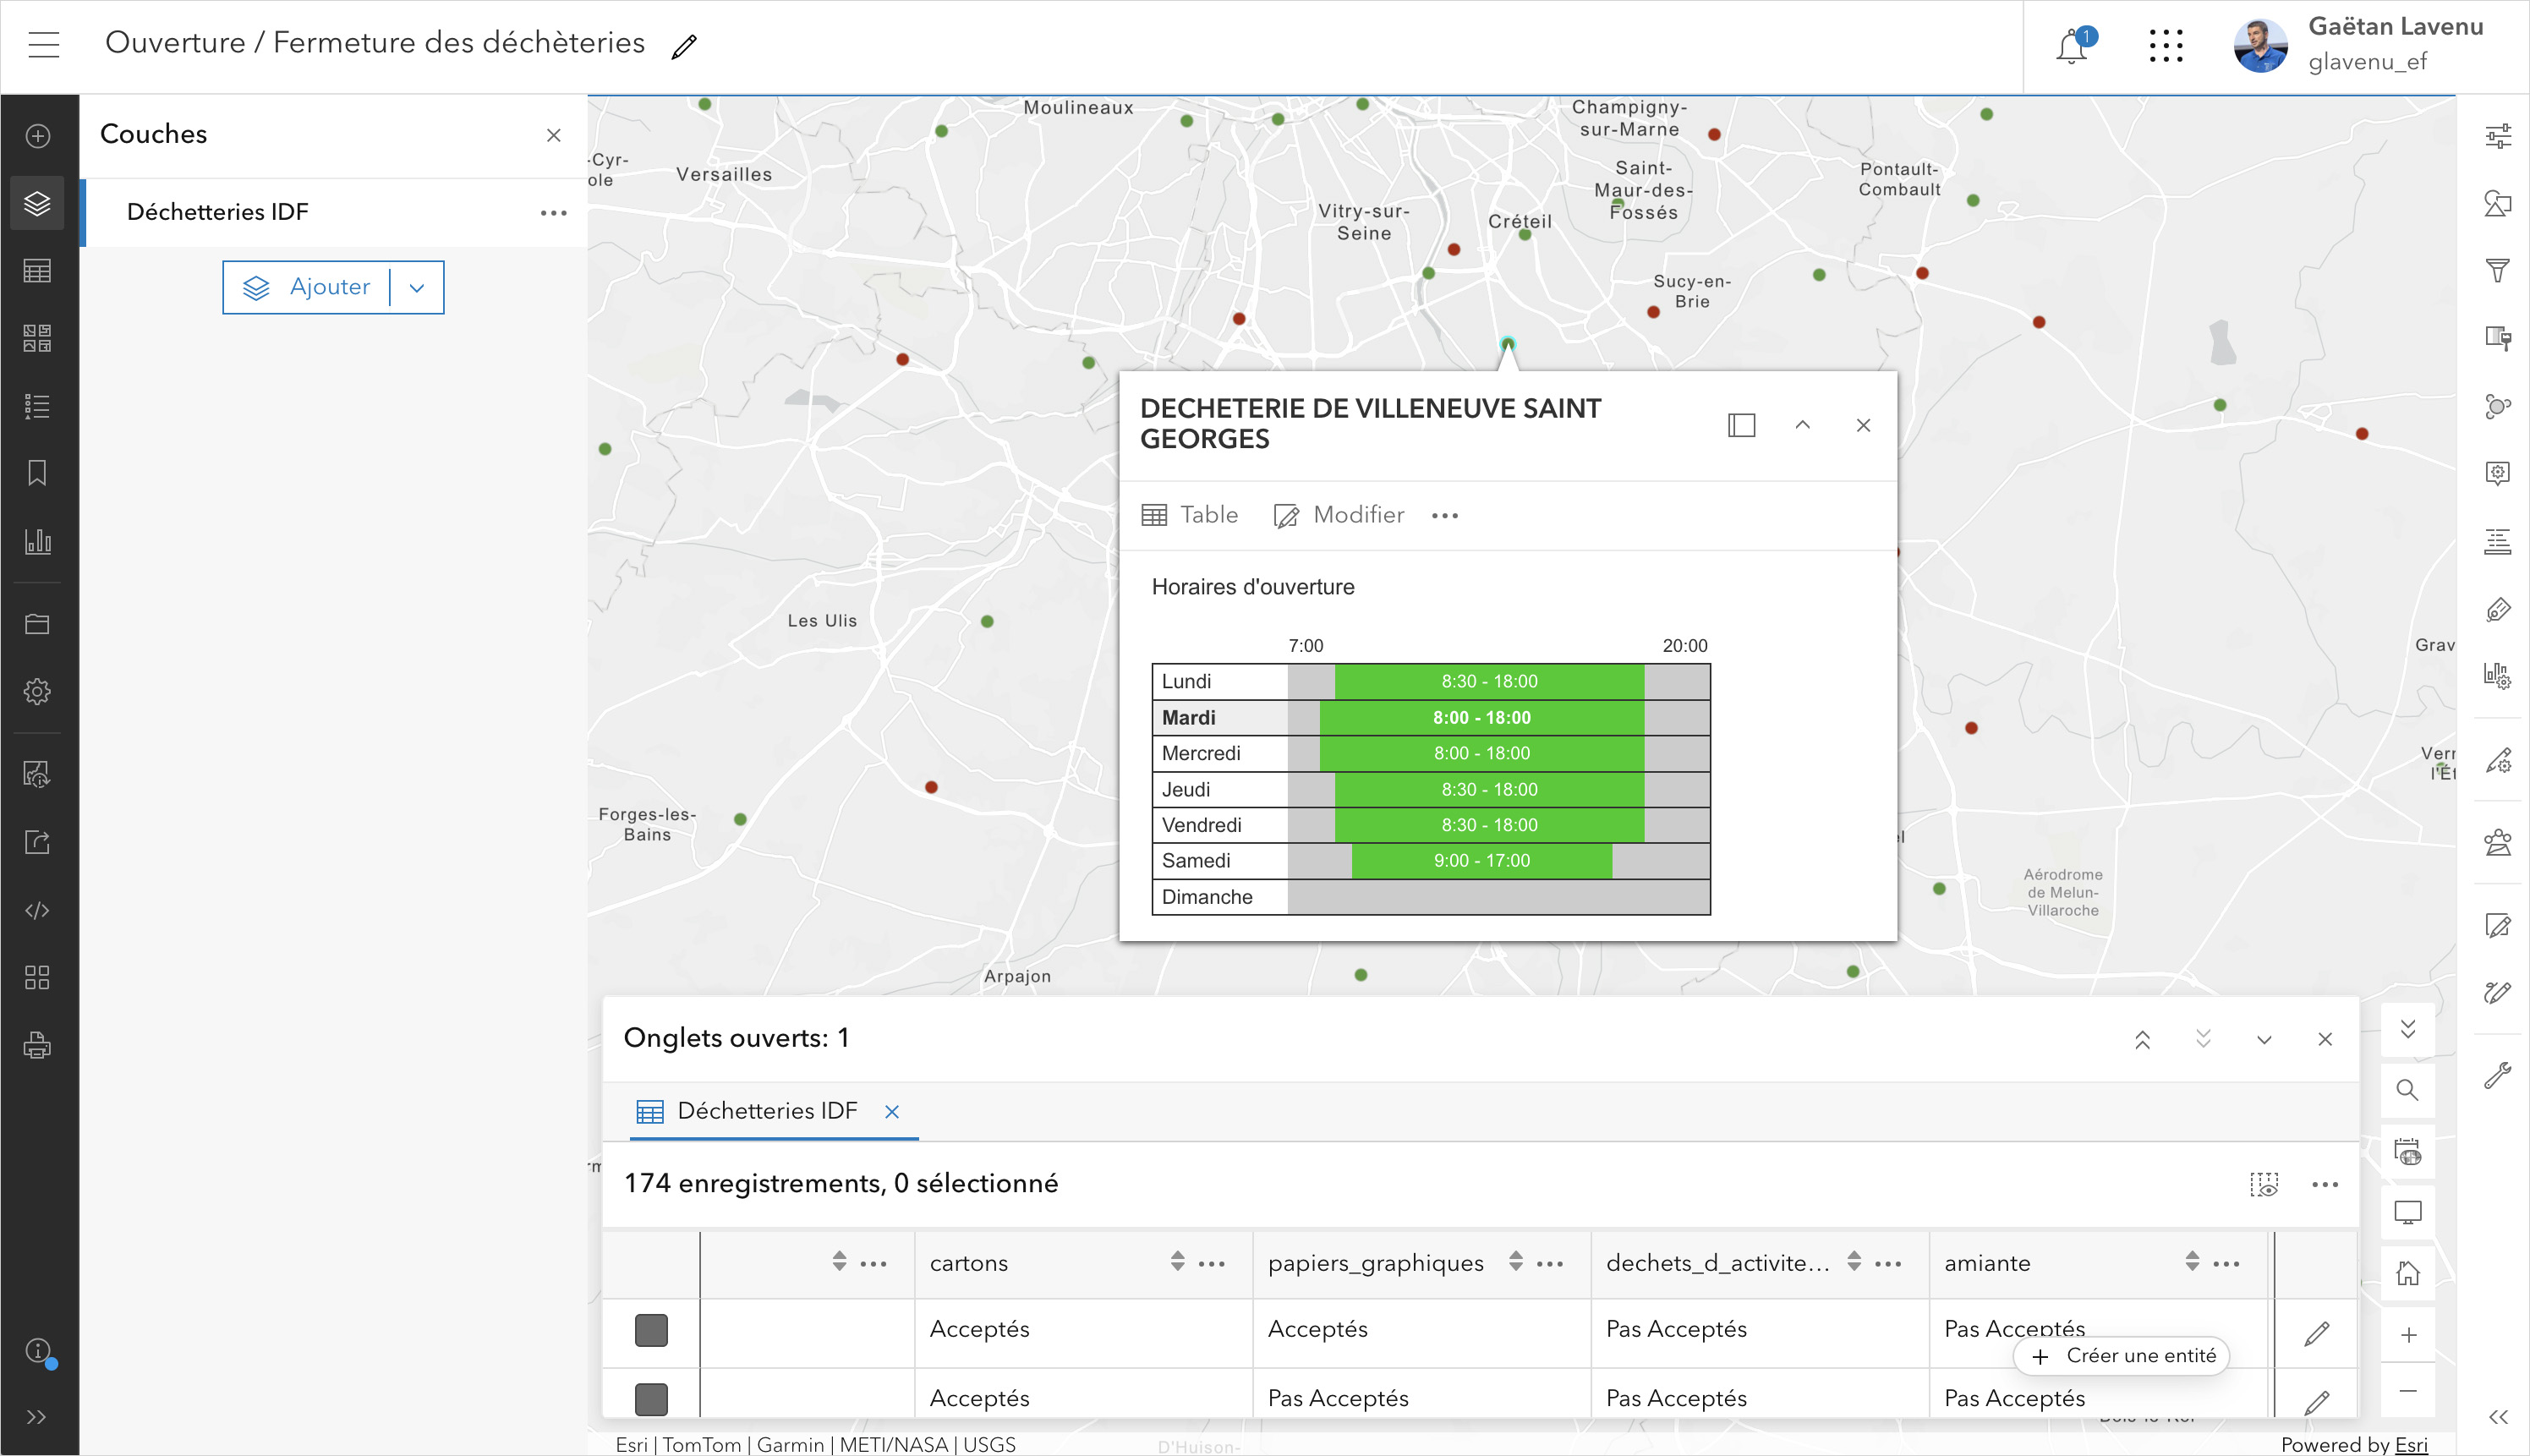Sort the cartons column
This screenshot has height=1456, width=2530.
tap(1178, 1262)
